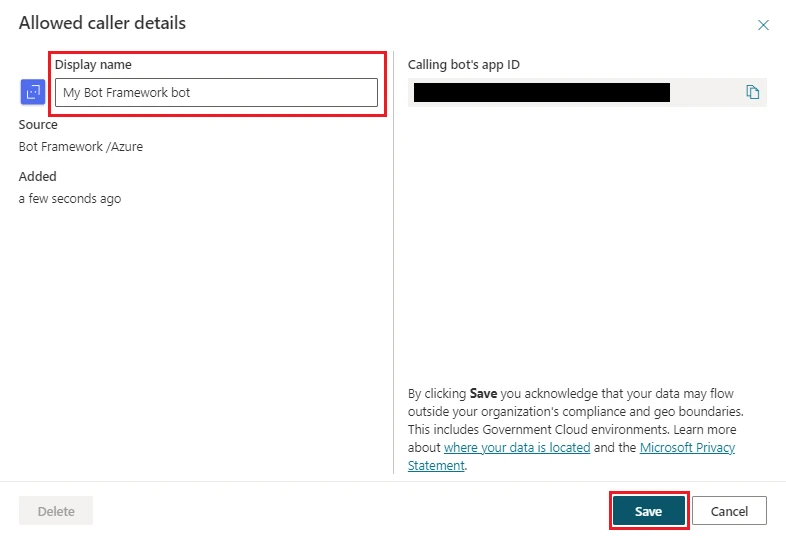Close the Allowed caller details dialog

[763, 25]
